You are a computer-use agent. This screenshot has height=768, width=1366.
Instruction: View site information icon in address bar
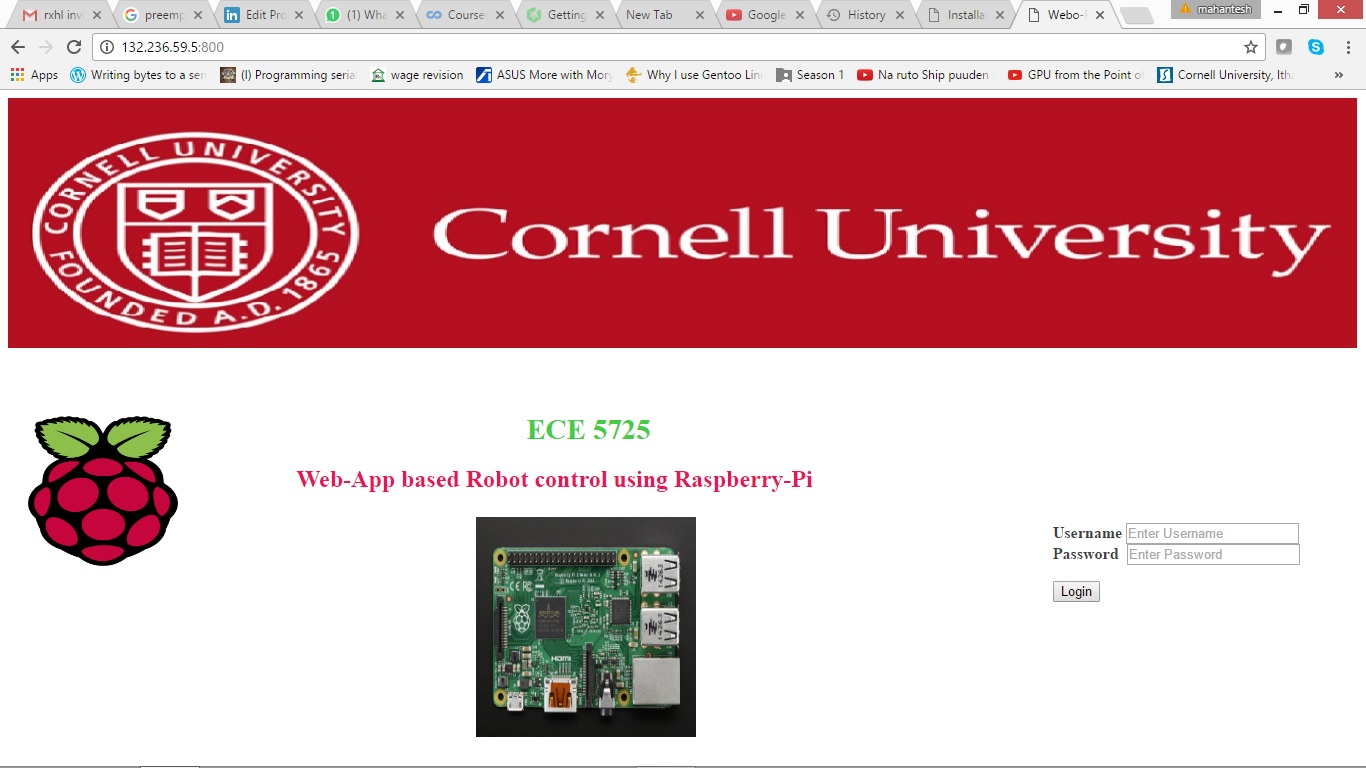tap(108, 47)
